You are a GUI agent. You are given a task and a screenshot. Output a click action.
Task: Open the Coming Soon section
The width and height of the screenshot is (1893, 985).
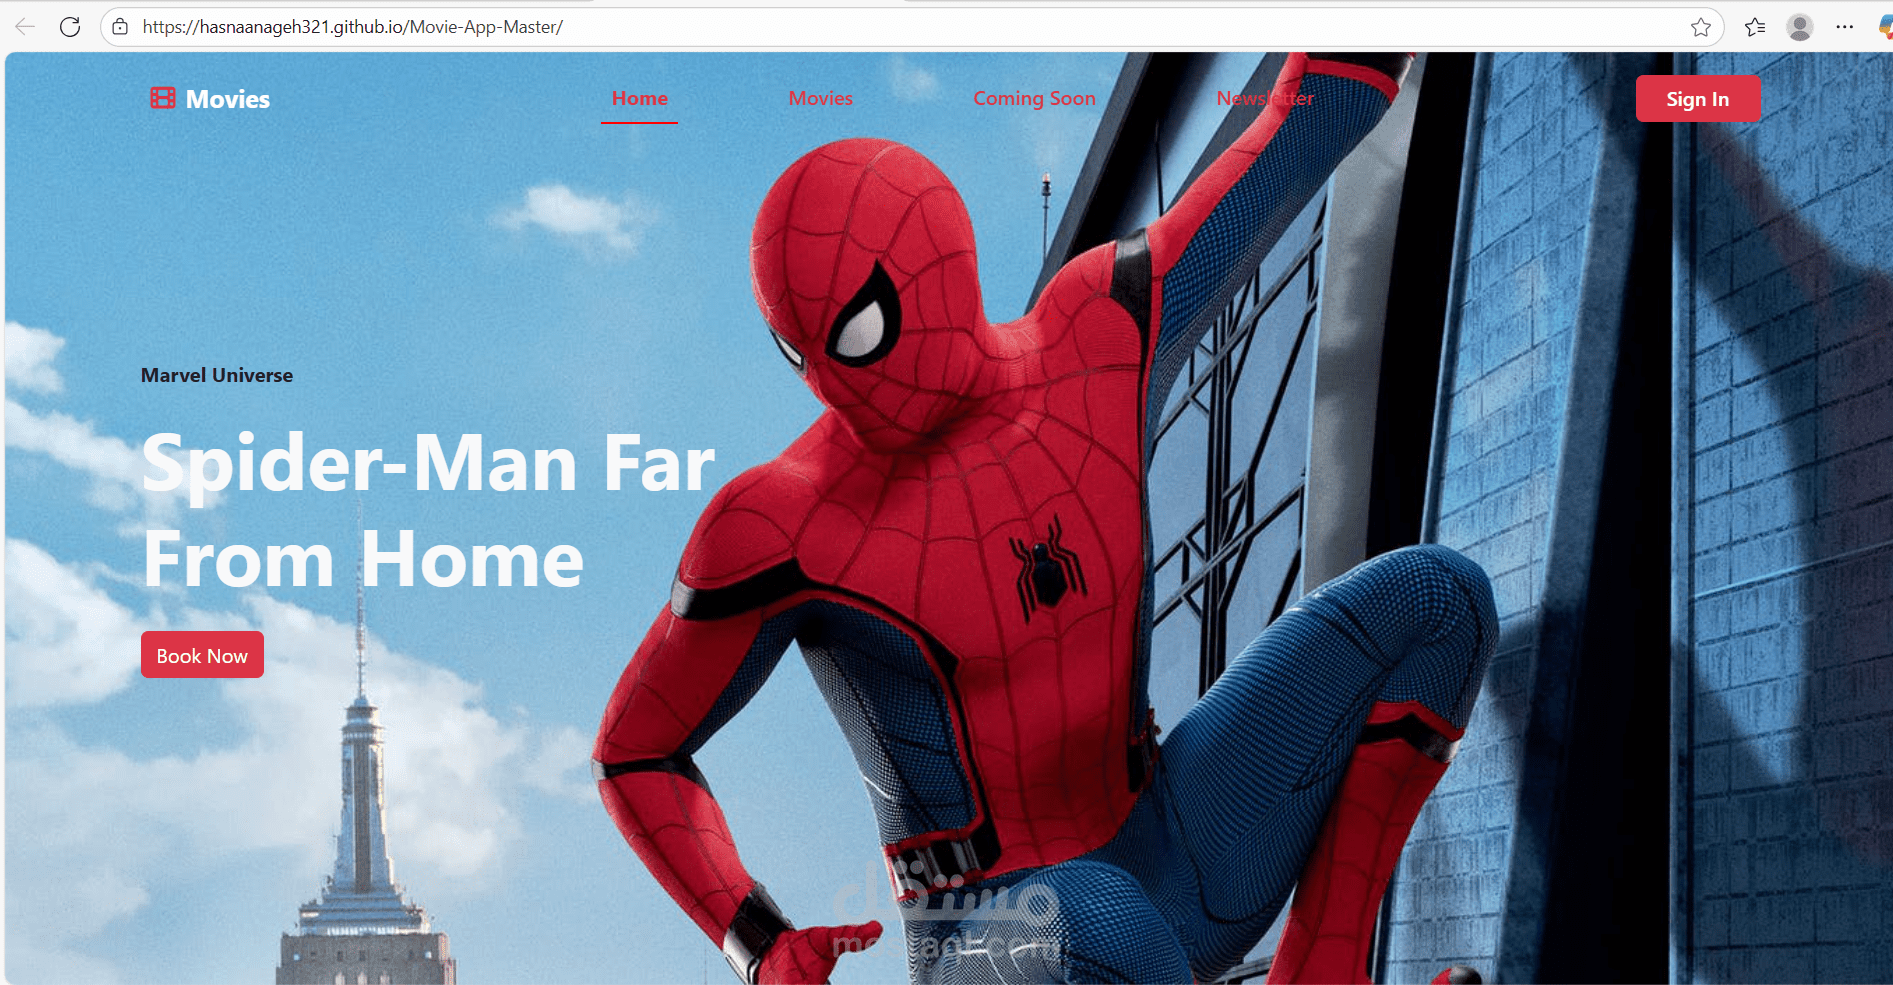1034,98
